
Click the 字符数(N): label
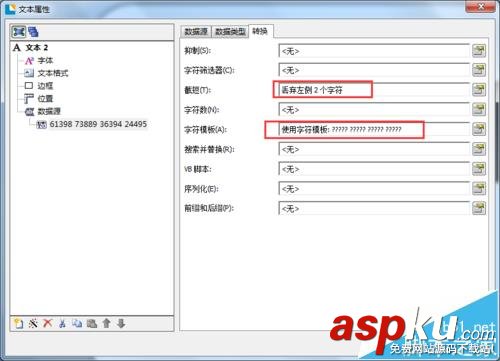[201, 109]
